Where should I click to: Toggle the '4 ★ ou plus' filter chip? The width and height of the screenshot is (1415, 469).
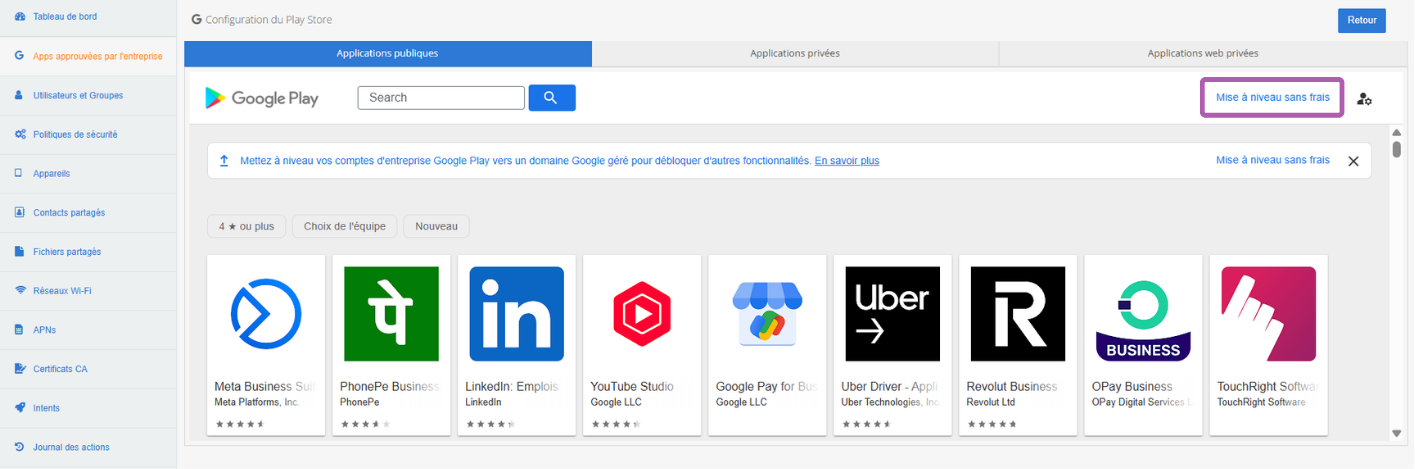point(246,226)
